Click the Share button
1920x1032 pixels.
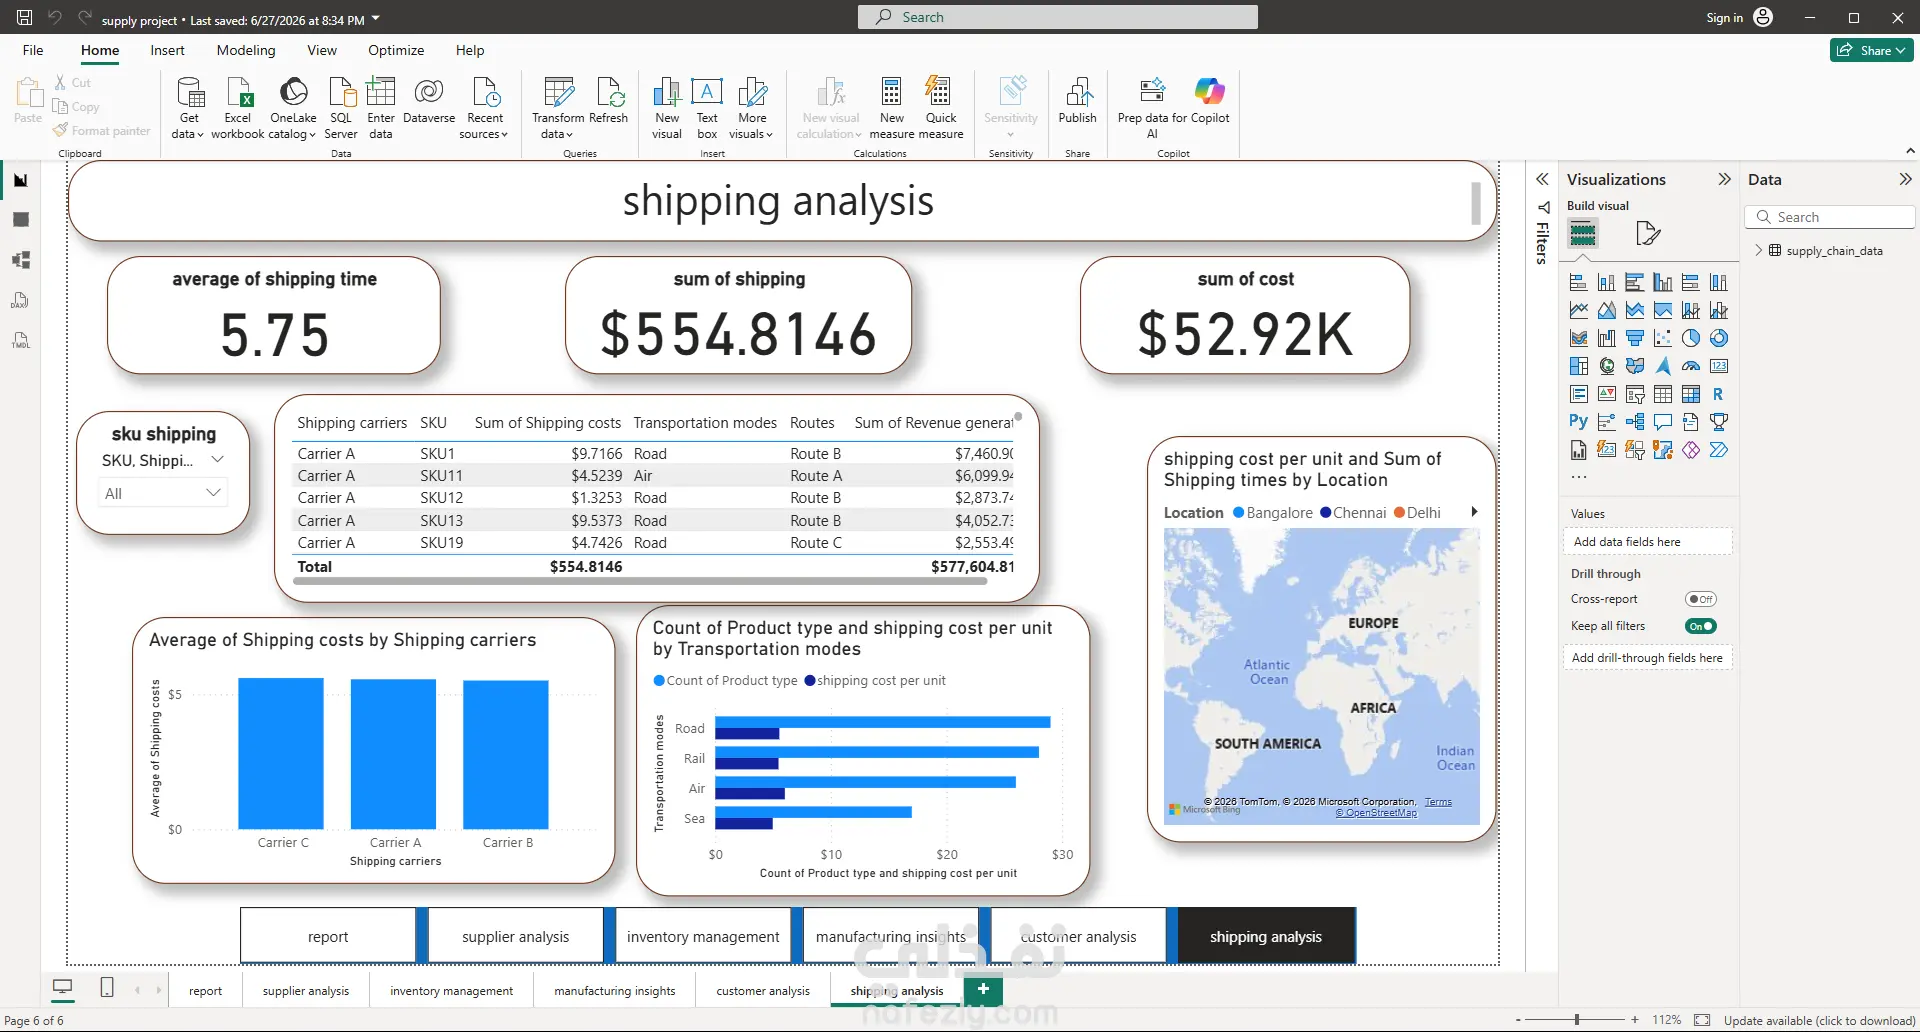tap(1872, 50)
